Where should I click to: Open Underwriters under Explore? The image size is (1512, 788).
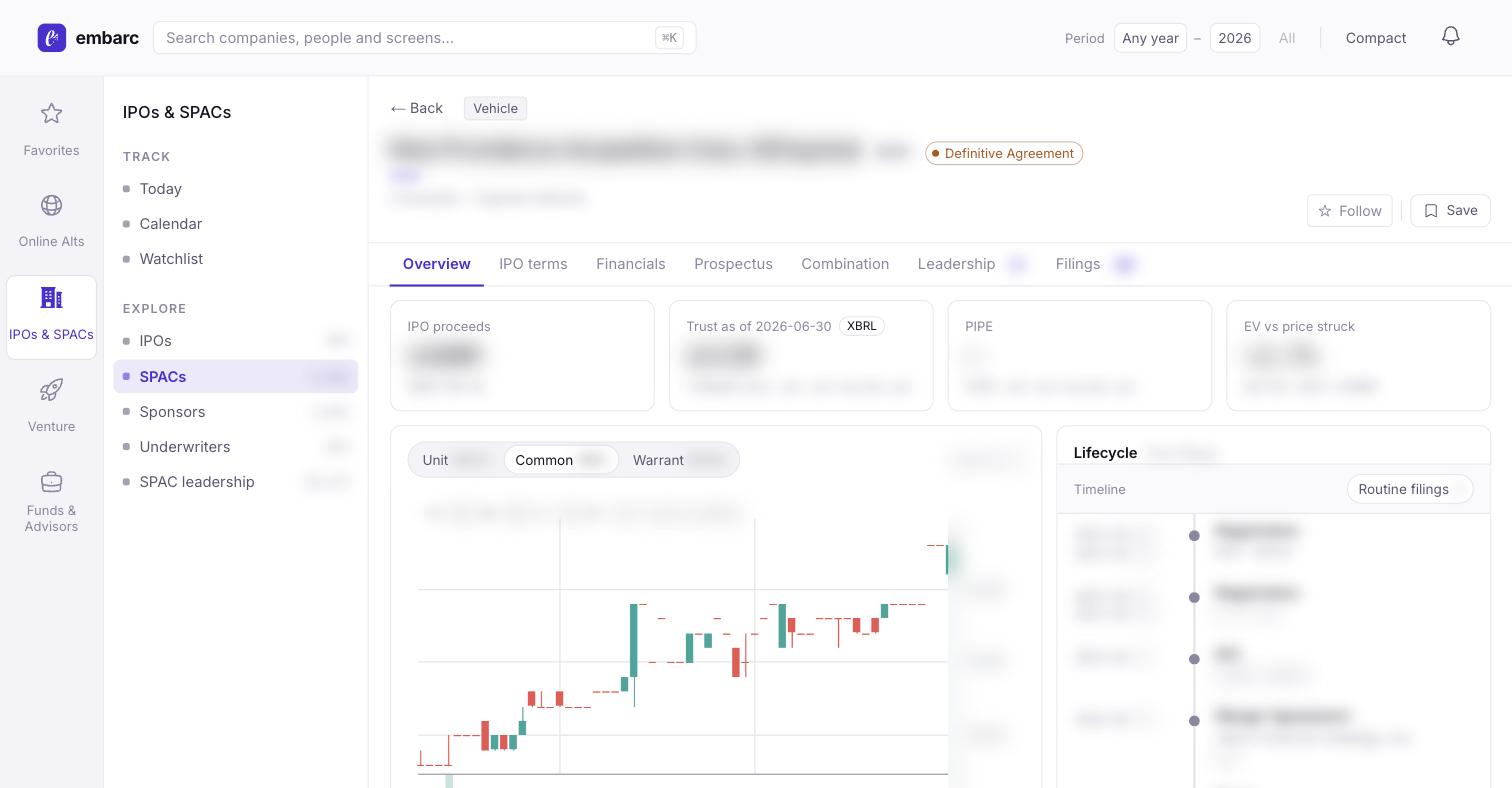(235, 447)
